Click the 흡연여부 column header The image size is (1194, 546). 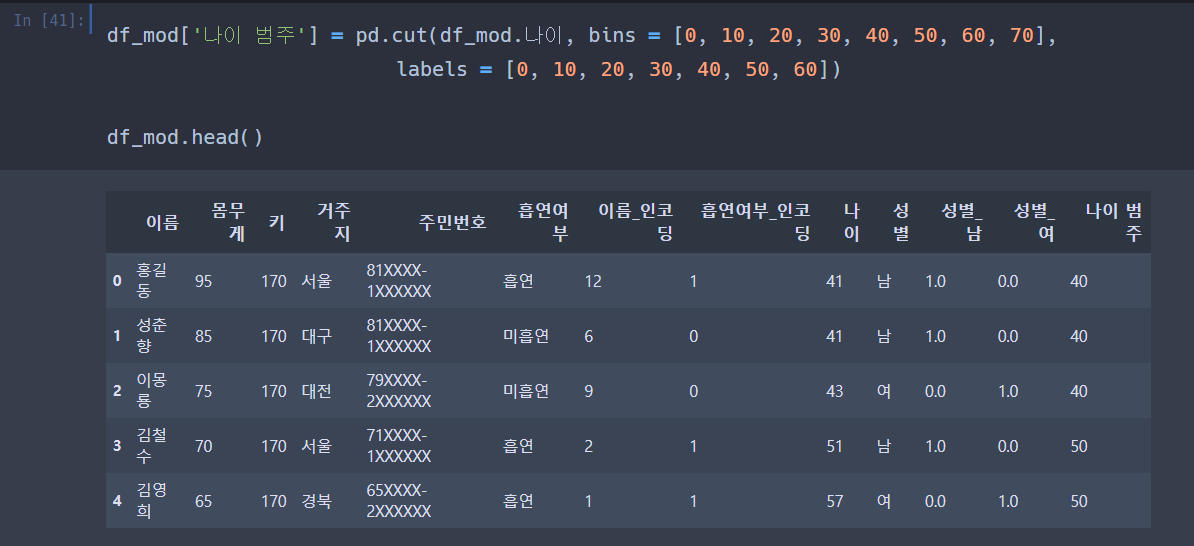(x=543, y=222)
